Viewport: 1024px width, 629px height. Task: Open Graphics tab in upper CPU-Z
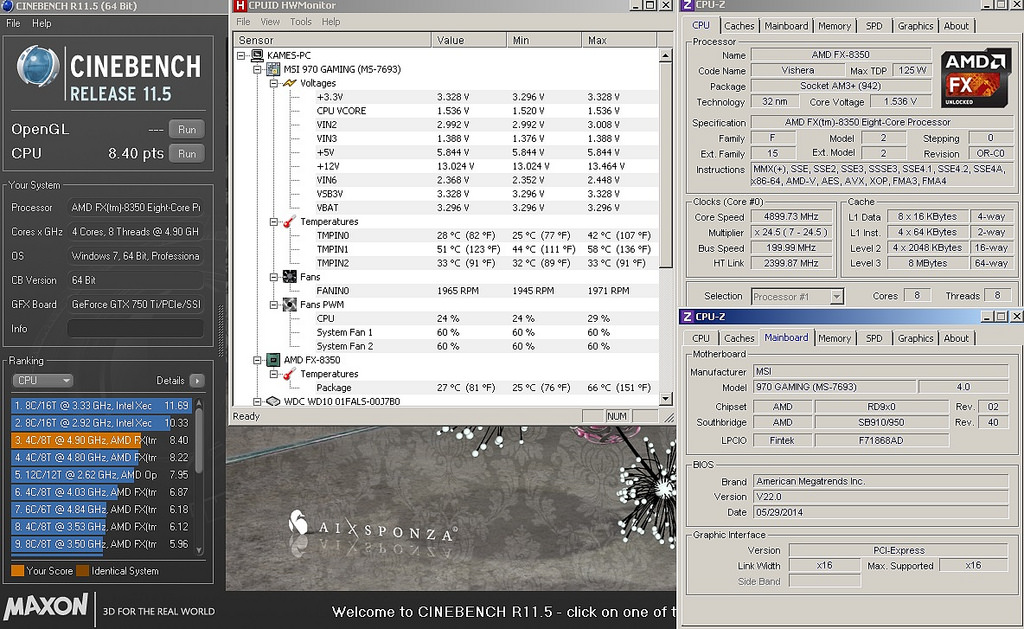(915, 26)
